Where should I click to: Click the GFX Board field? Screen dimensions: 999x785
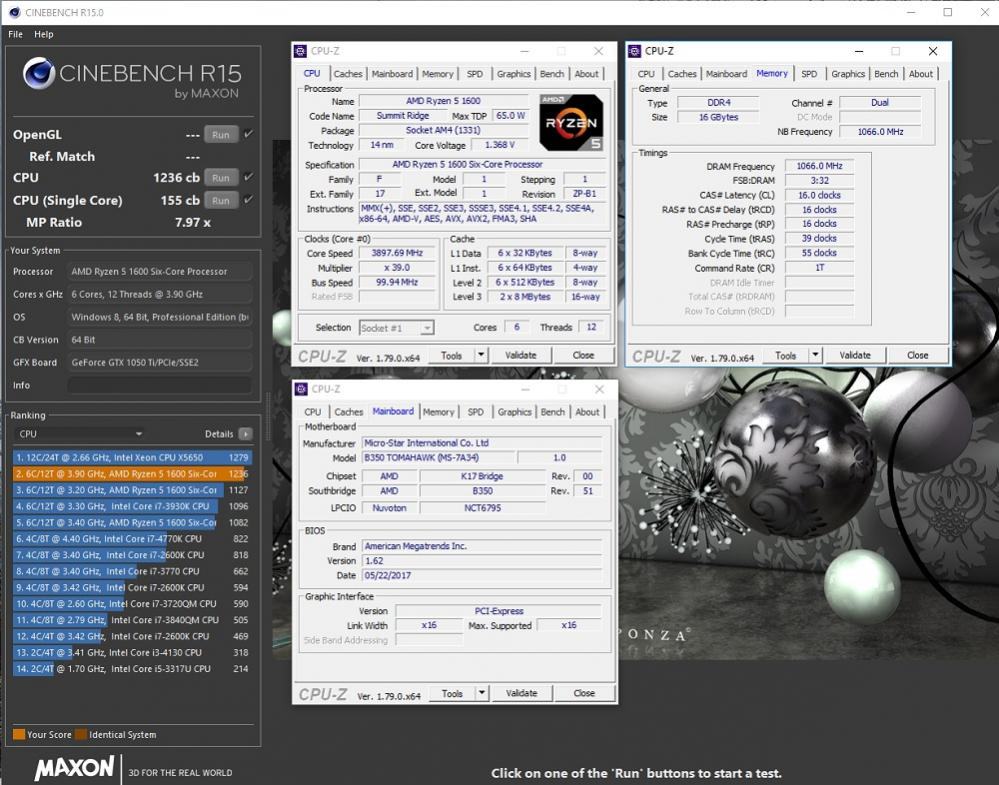click(159, 363)
